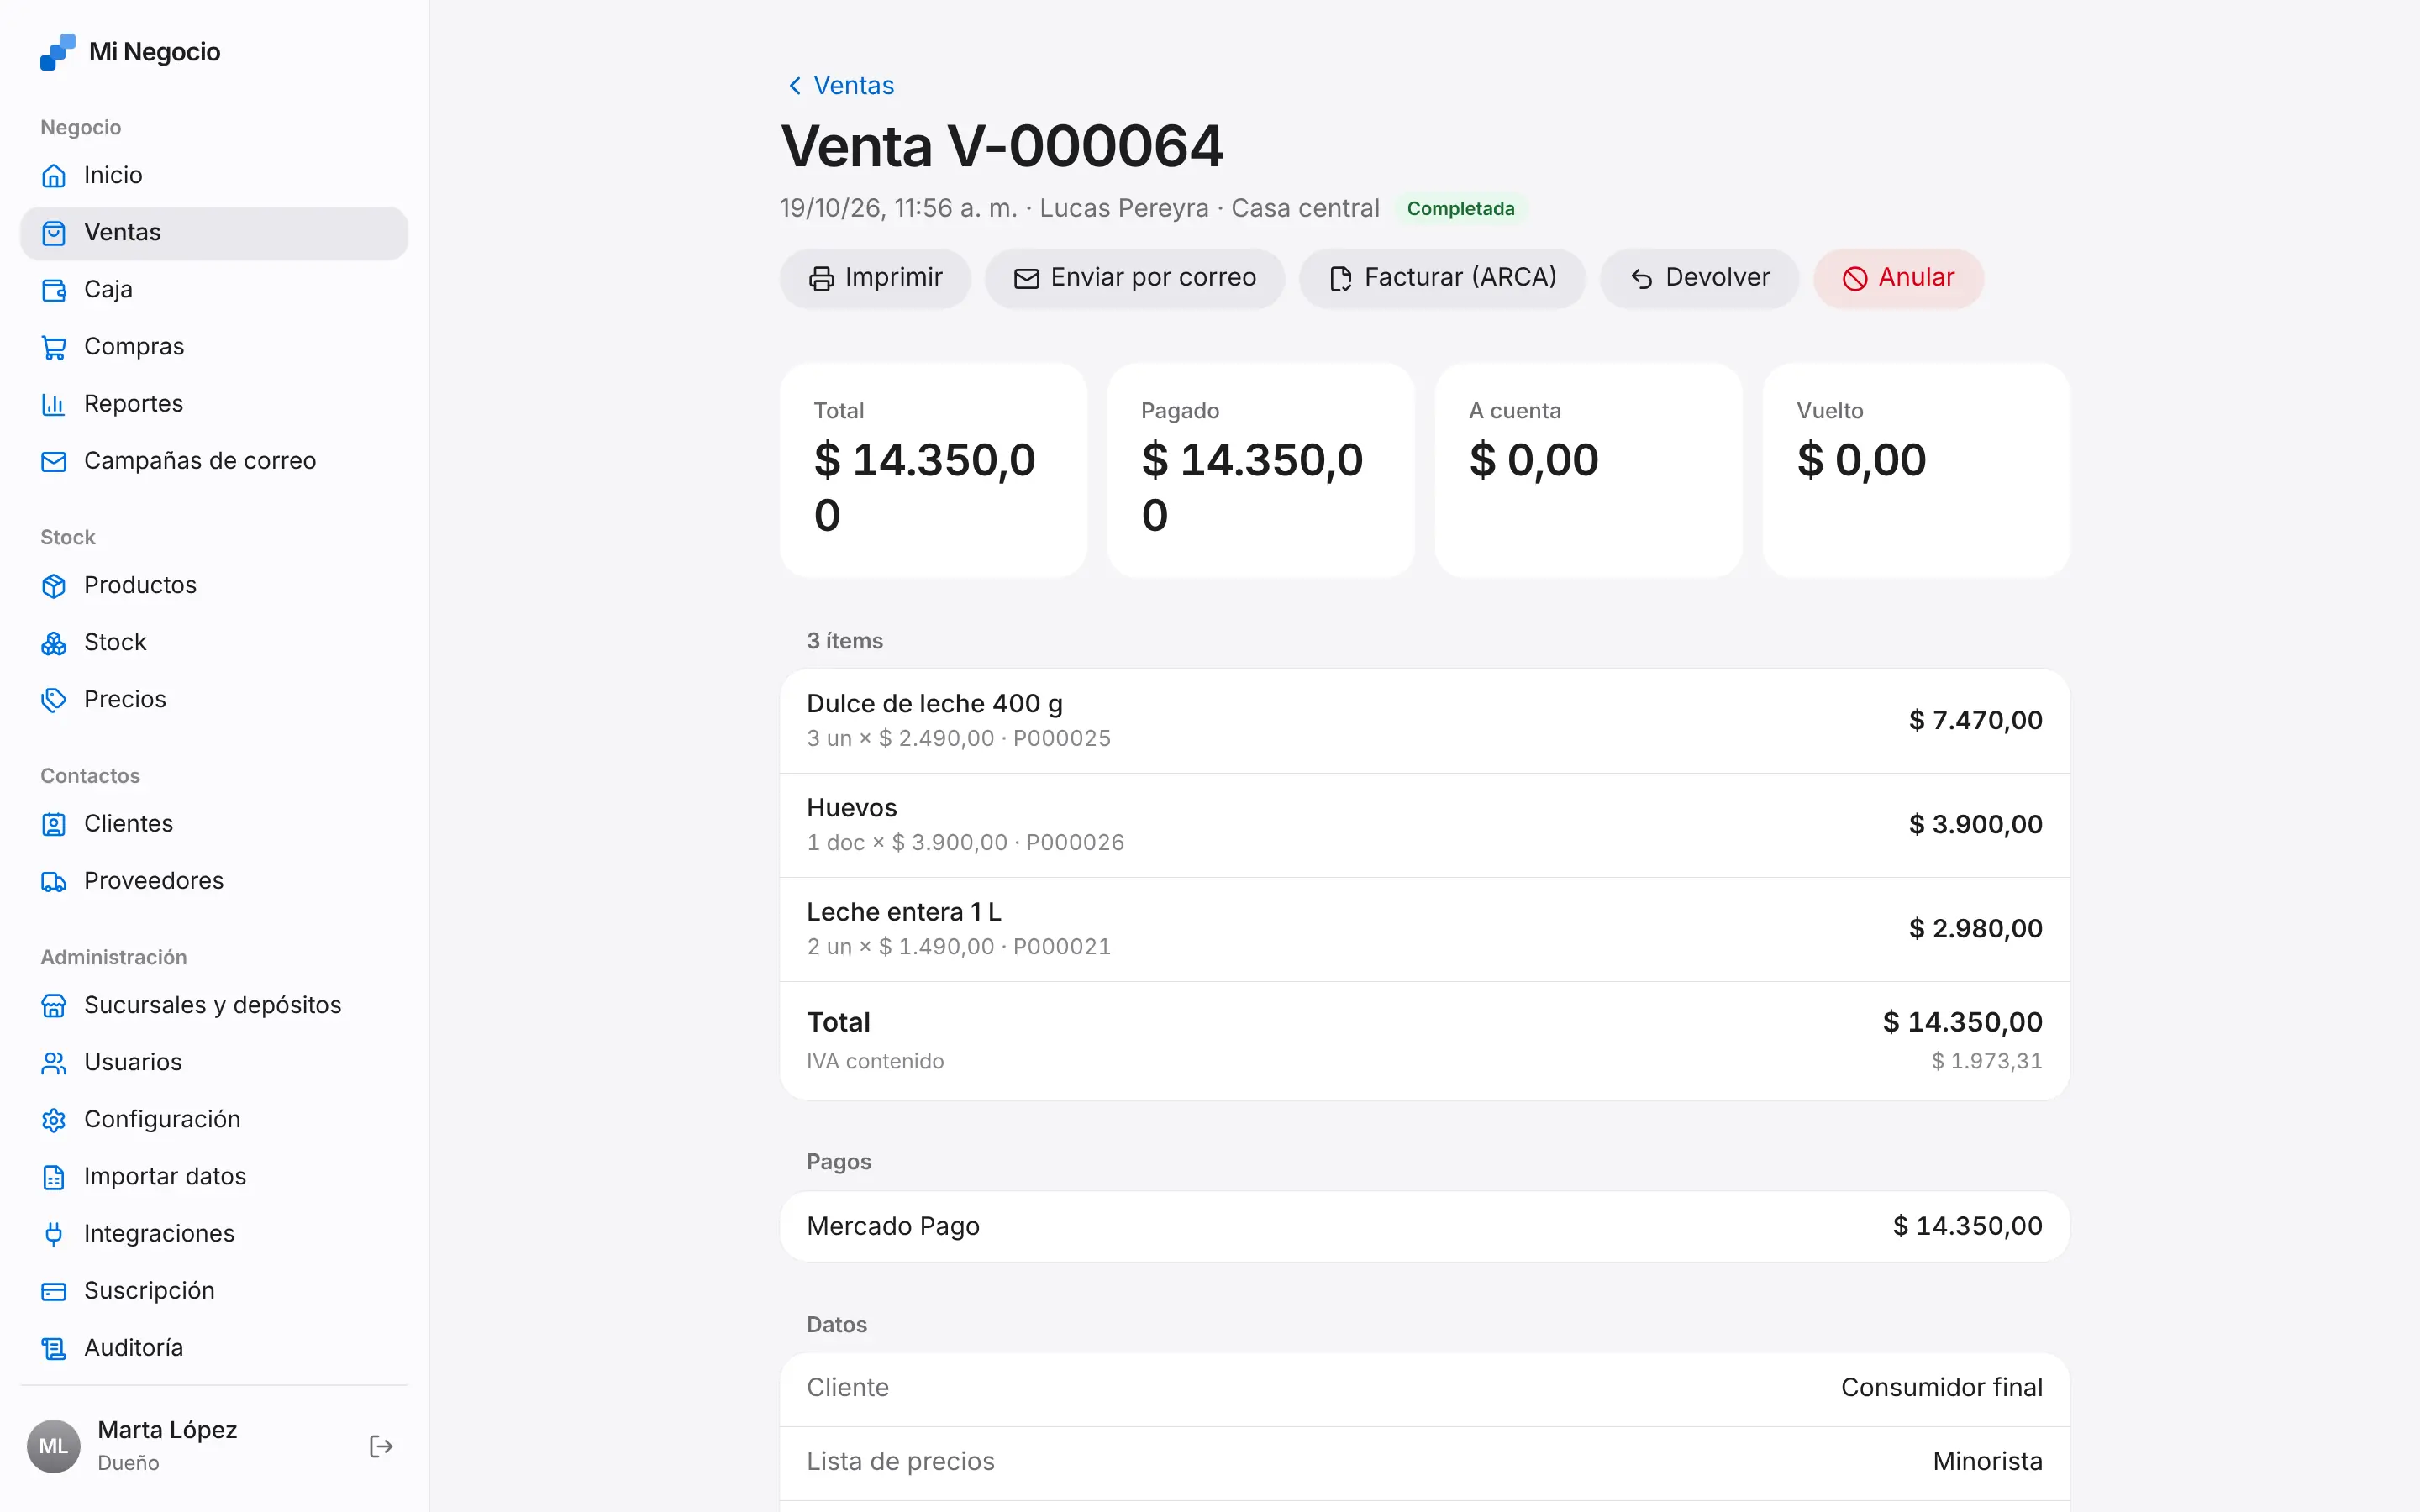Select the Leche entera 1 L row
Image resolution: width=2420 pixels, height=1512 pixels.
click(1424, 929)
